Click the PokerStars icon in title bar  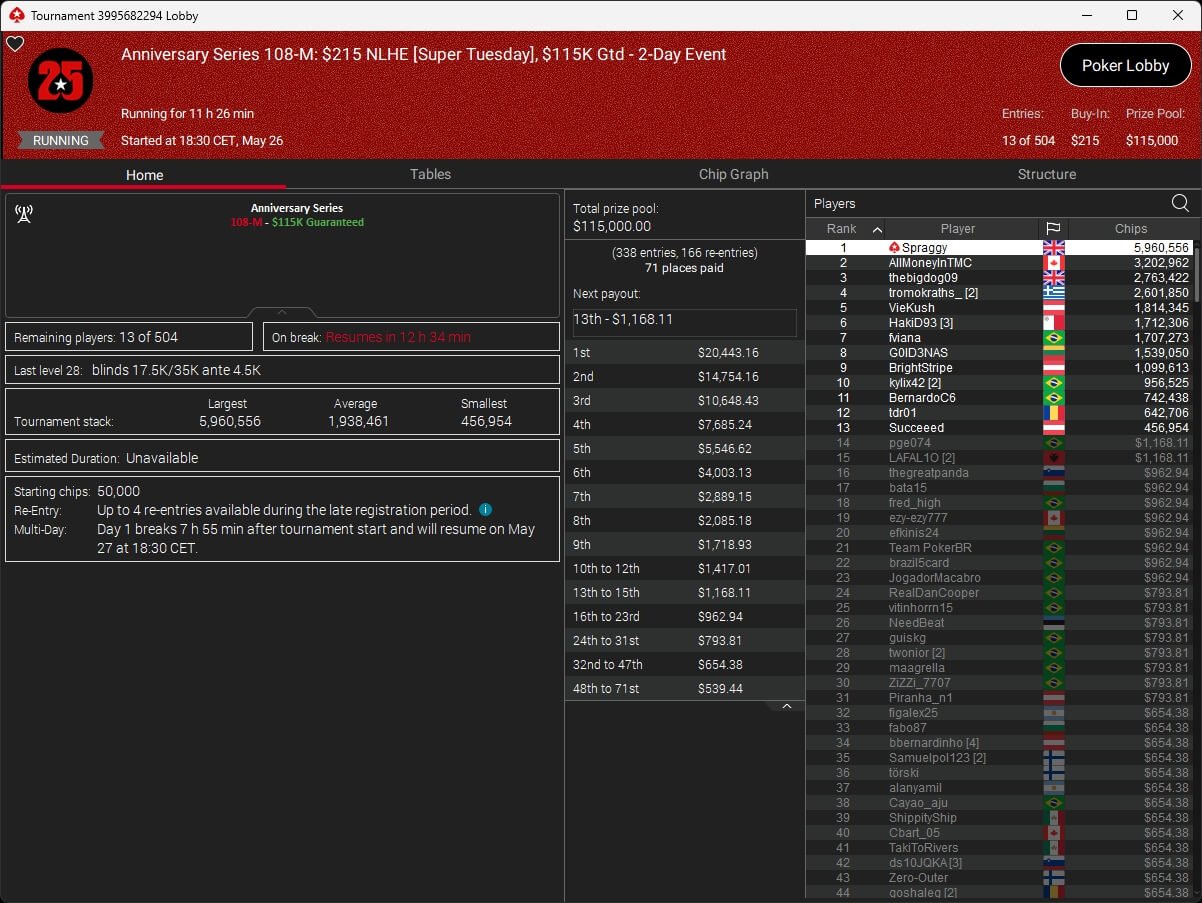pyautogui.click(x=15, y=15)
